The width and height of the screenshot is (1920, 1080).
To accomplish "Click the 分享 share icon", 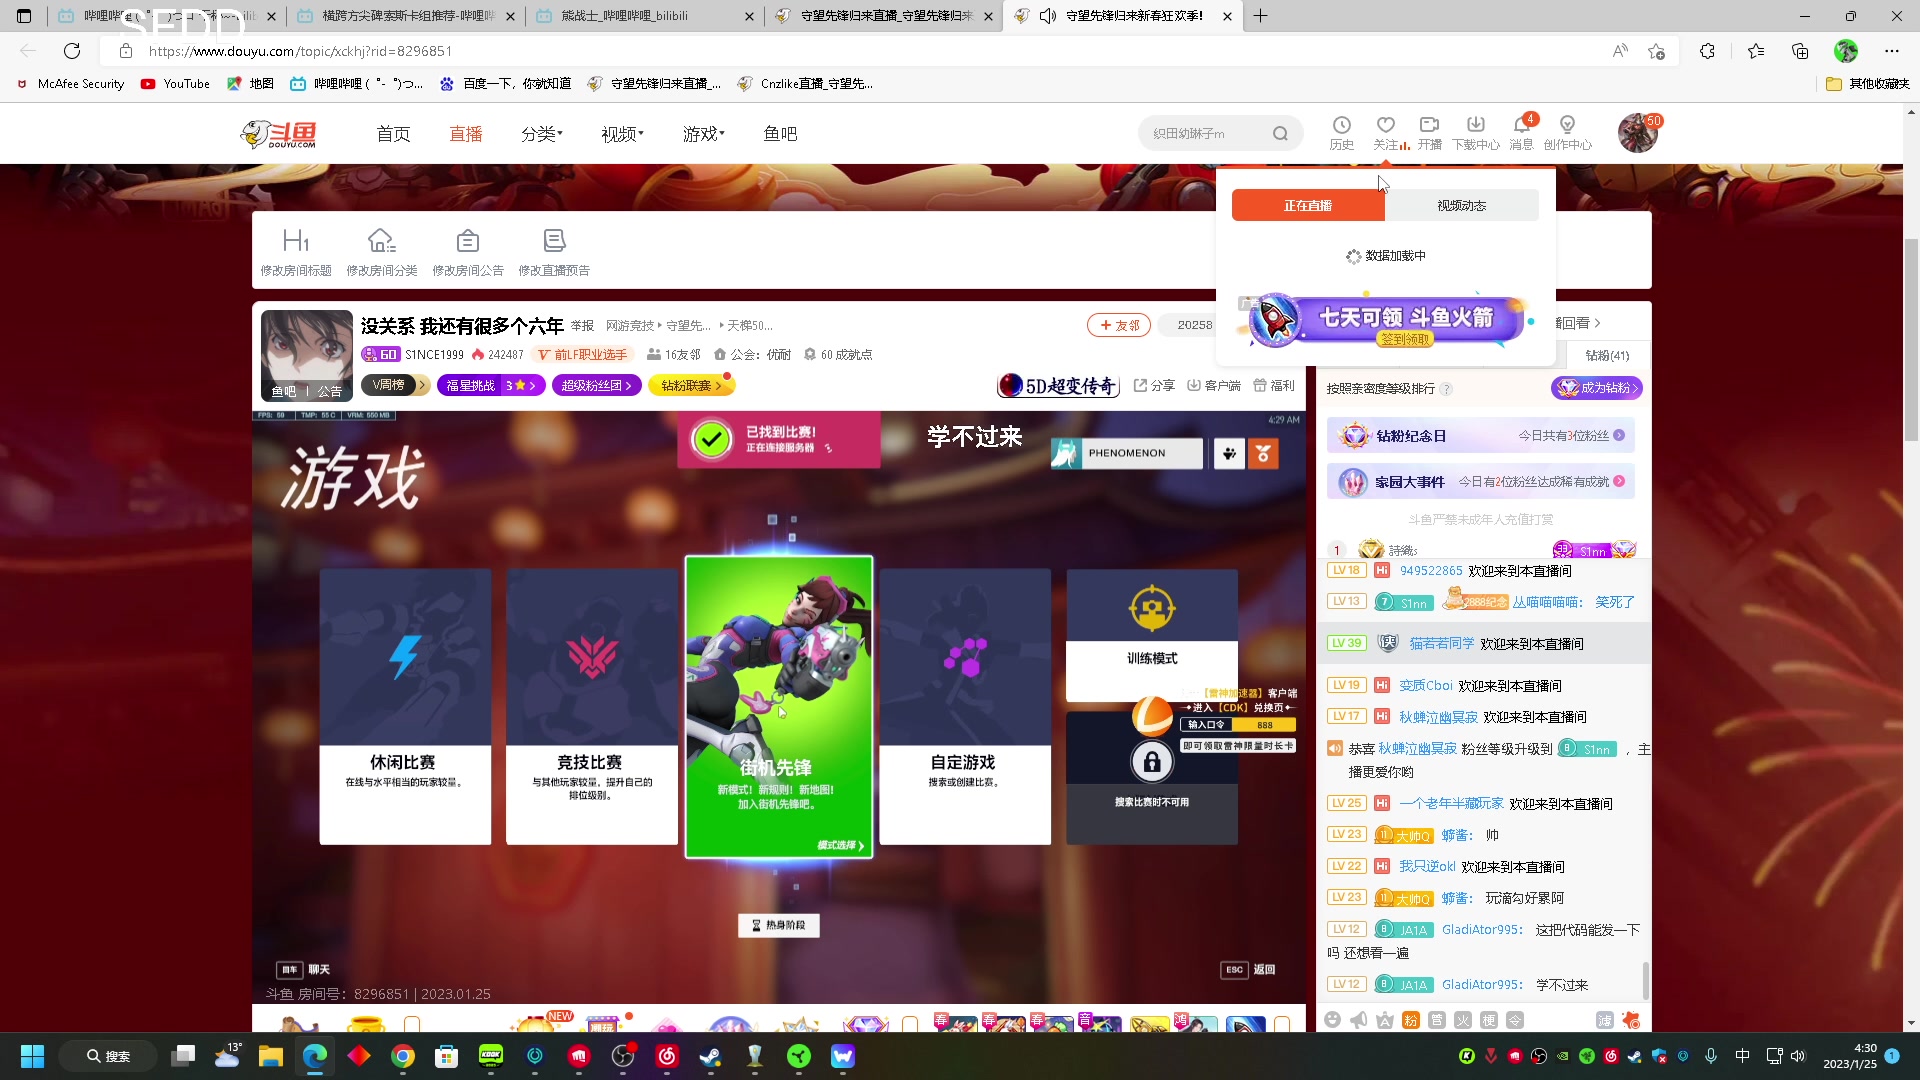I will click(x=1154, y=385).
